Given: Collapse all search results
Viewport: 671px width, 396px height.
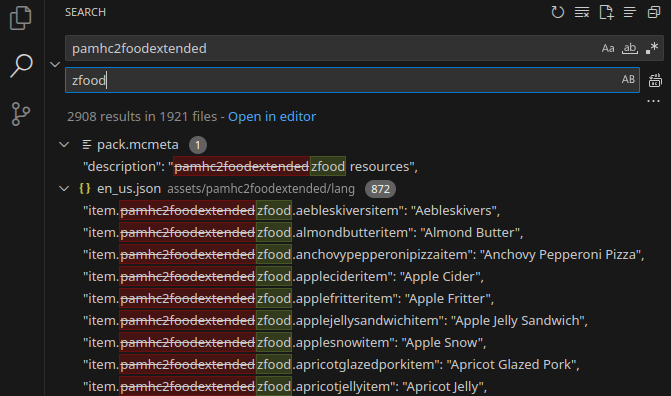Looking at the screenshot, I should pos(654,12).
